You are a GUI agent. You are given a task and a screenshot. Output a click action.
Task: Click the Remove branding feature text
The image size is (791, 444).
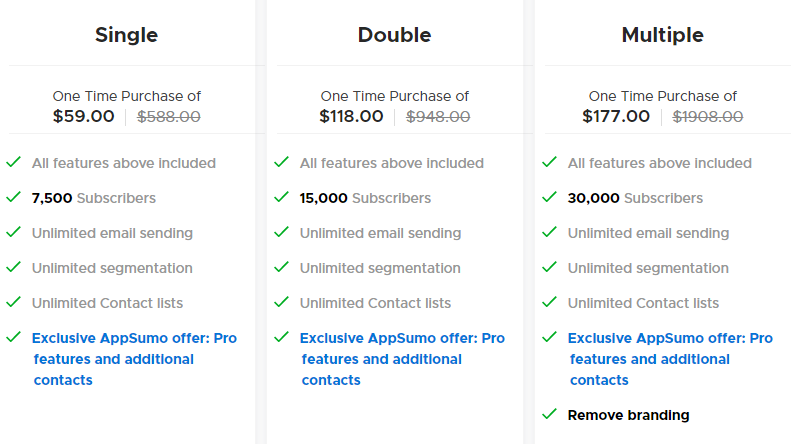tap(629, 415)
